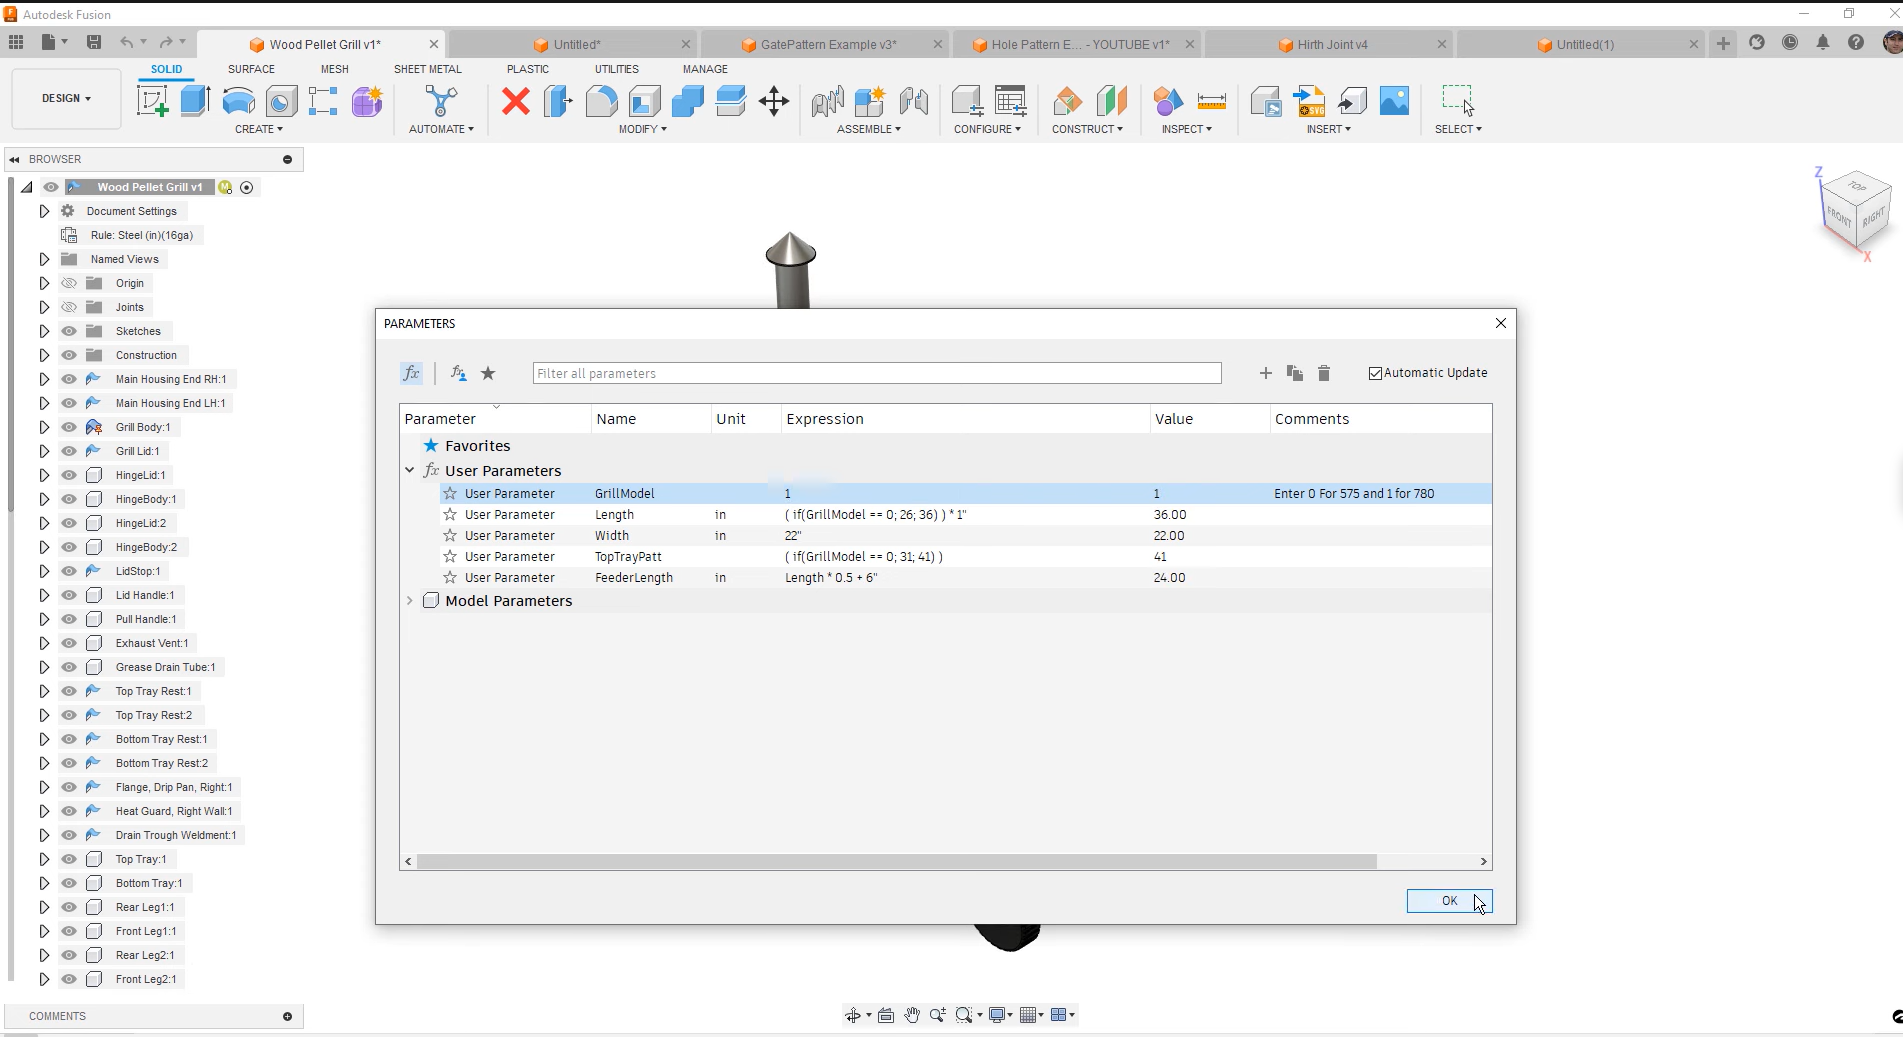Show the Origin folder visibility
This screenshot has height=1037, width=1903.
(69, 283)
